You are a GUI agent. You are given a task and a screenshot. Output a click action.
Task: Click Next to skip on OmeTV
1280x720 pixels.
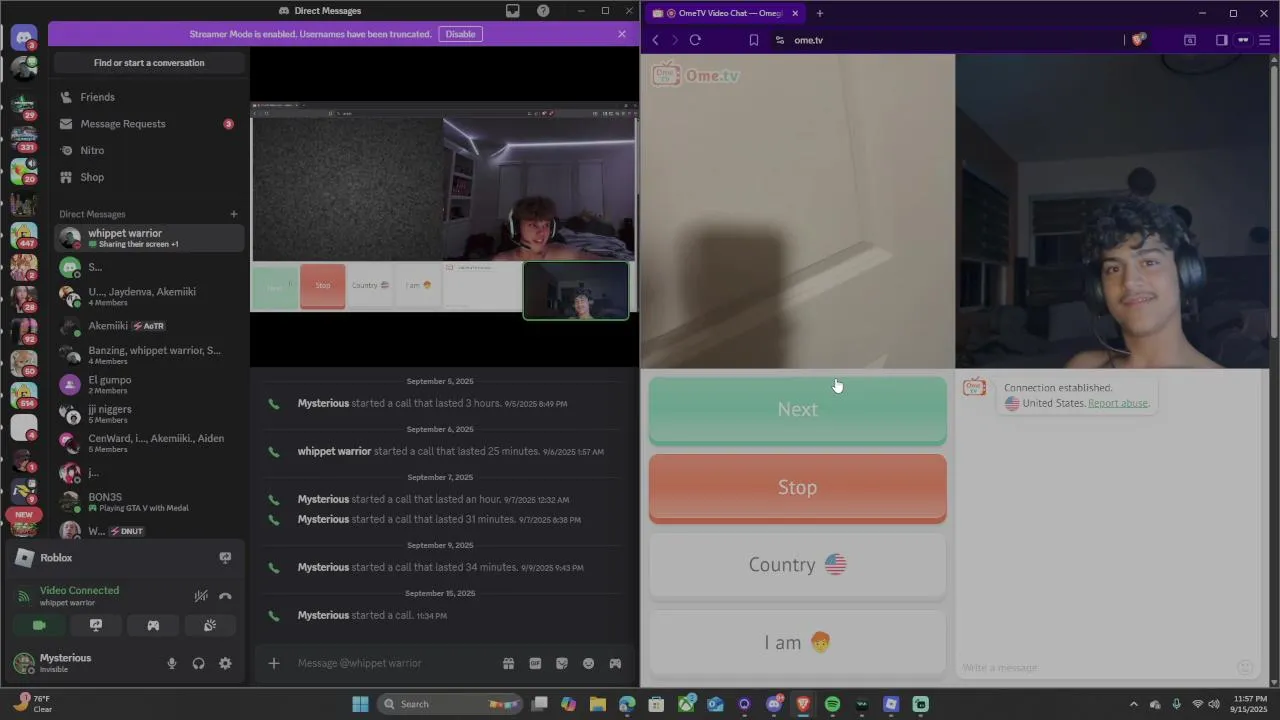[797, 410]
